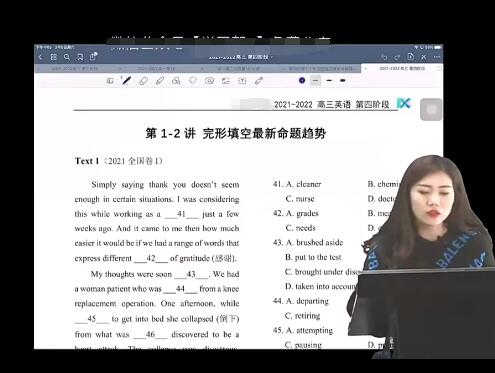Click blank number 41 in the passage
The image size is (495, 373).
pos(181,214)
